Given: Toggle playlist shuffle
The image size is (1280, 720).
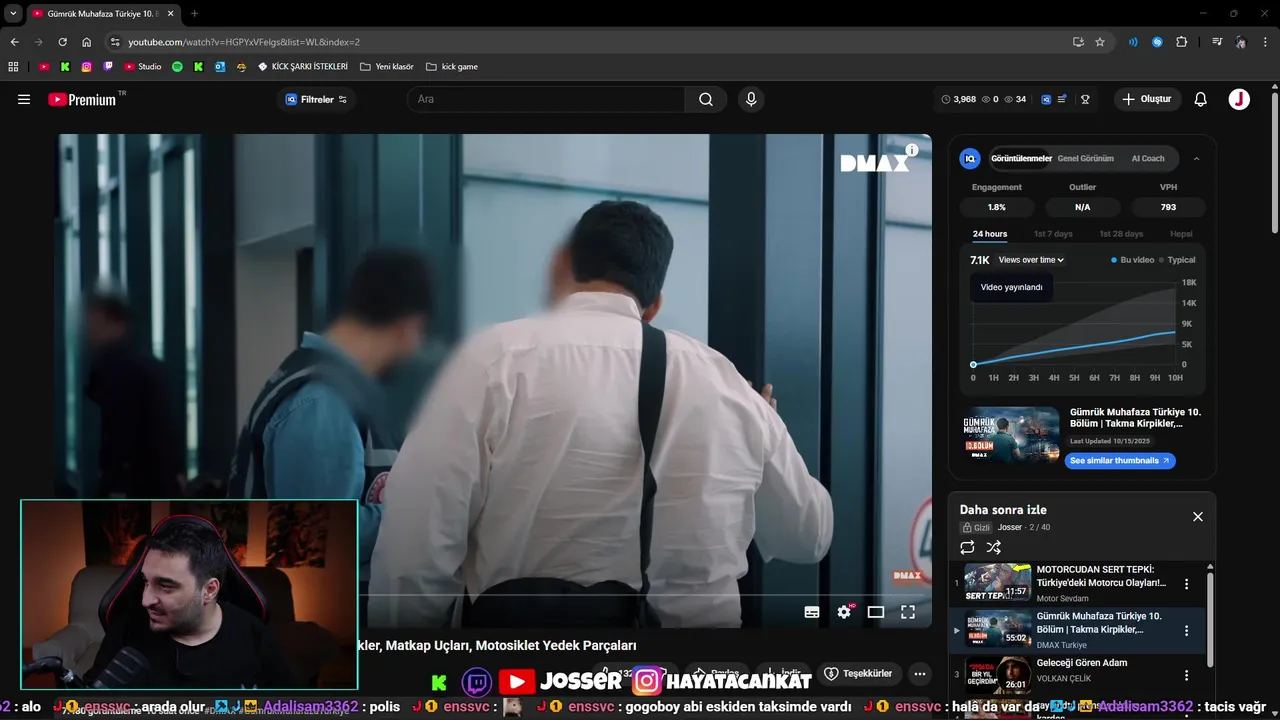Looking at the screenshot, I should (x=993, y=547).
